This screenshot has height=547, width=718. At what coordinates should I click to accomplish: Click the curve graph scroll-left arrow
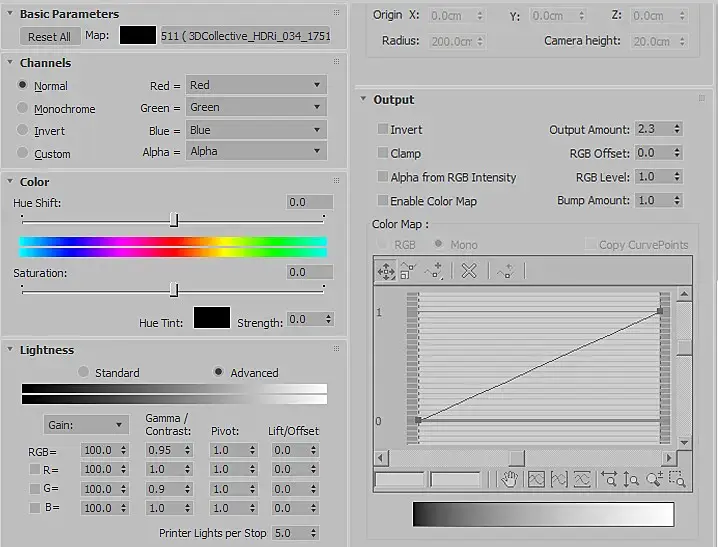point(381,458)
